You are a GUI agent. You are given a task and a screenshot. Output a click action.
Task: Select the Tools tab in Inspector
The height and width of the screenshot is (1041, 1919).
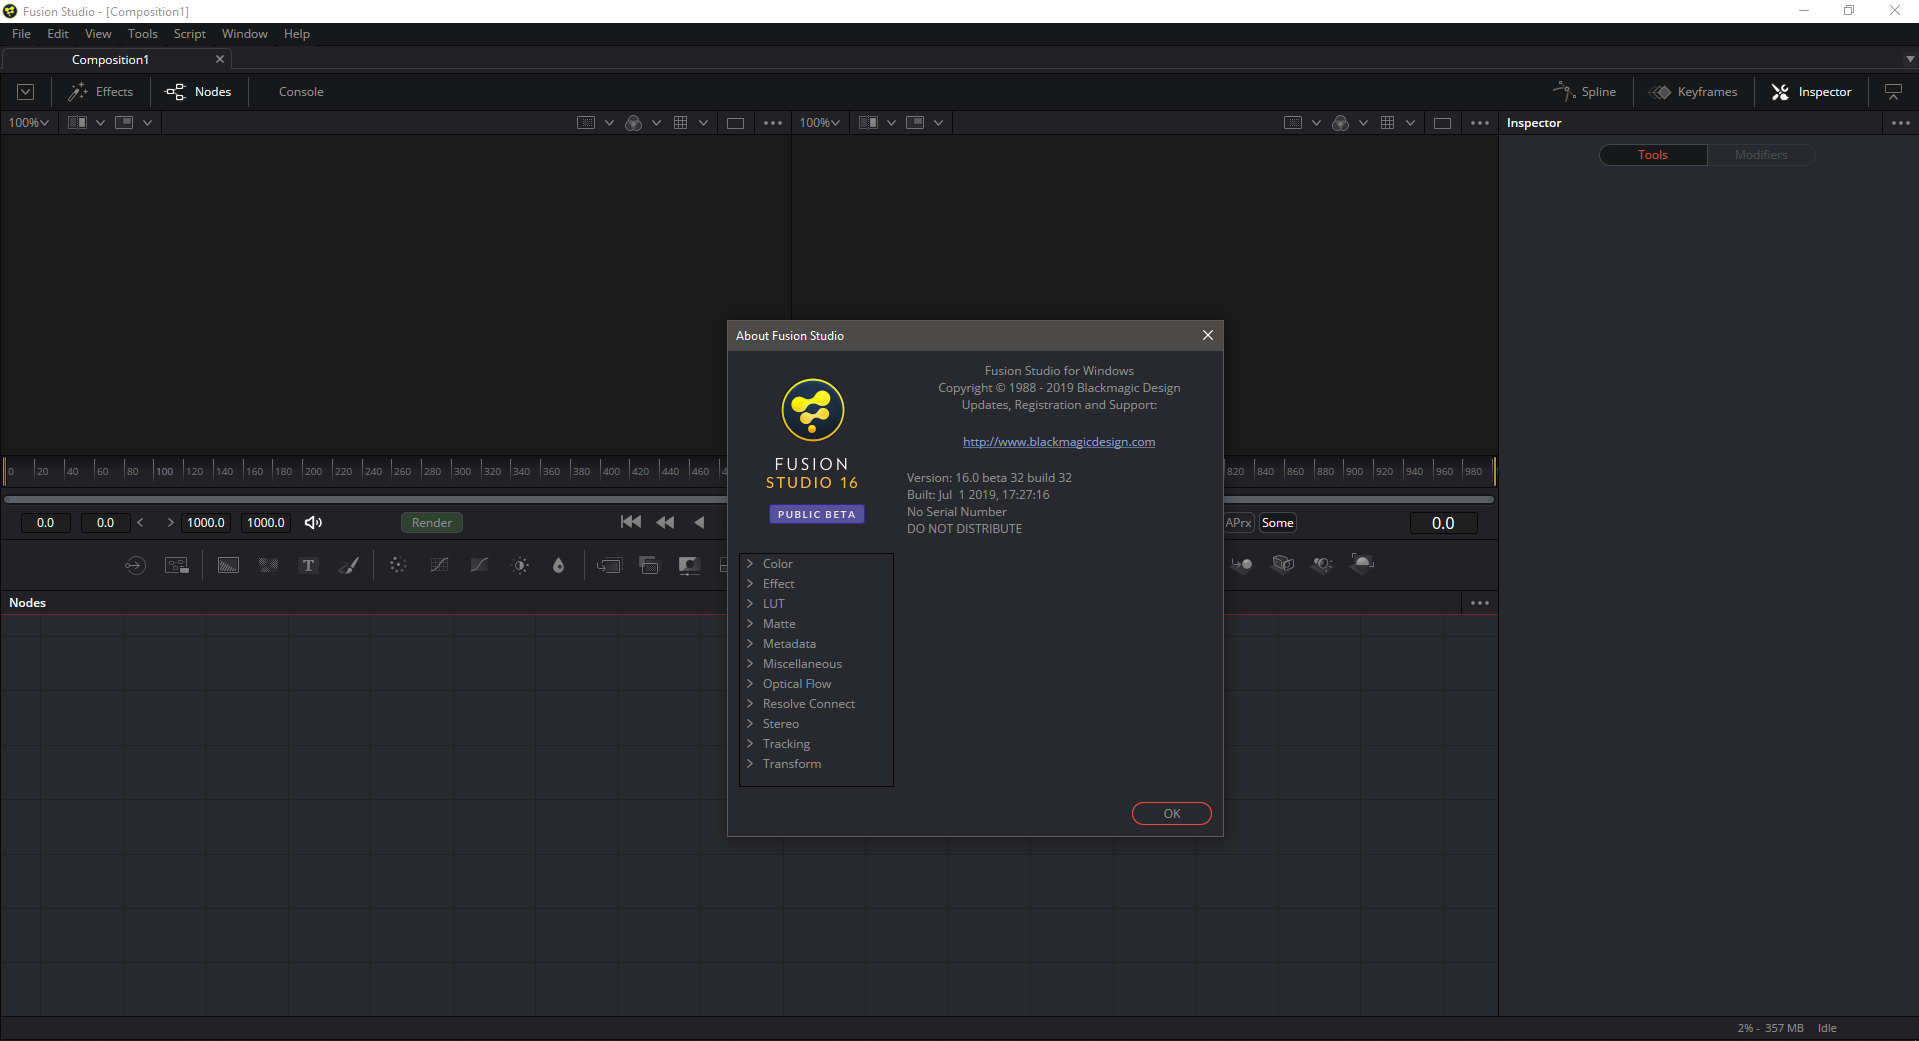1653,155
